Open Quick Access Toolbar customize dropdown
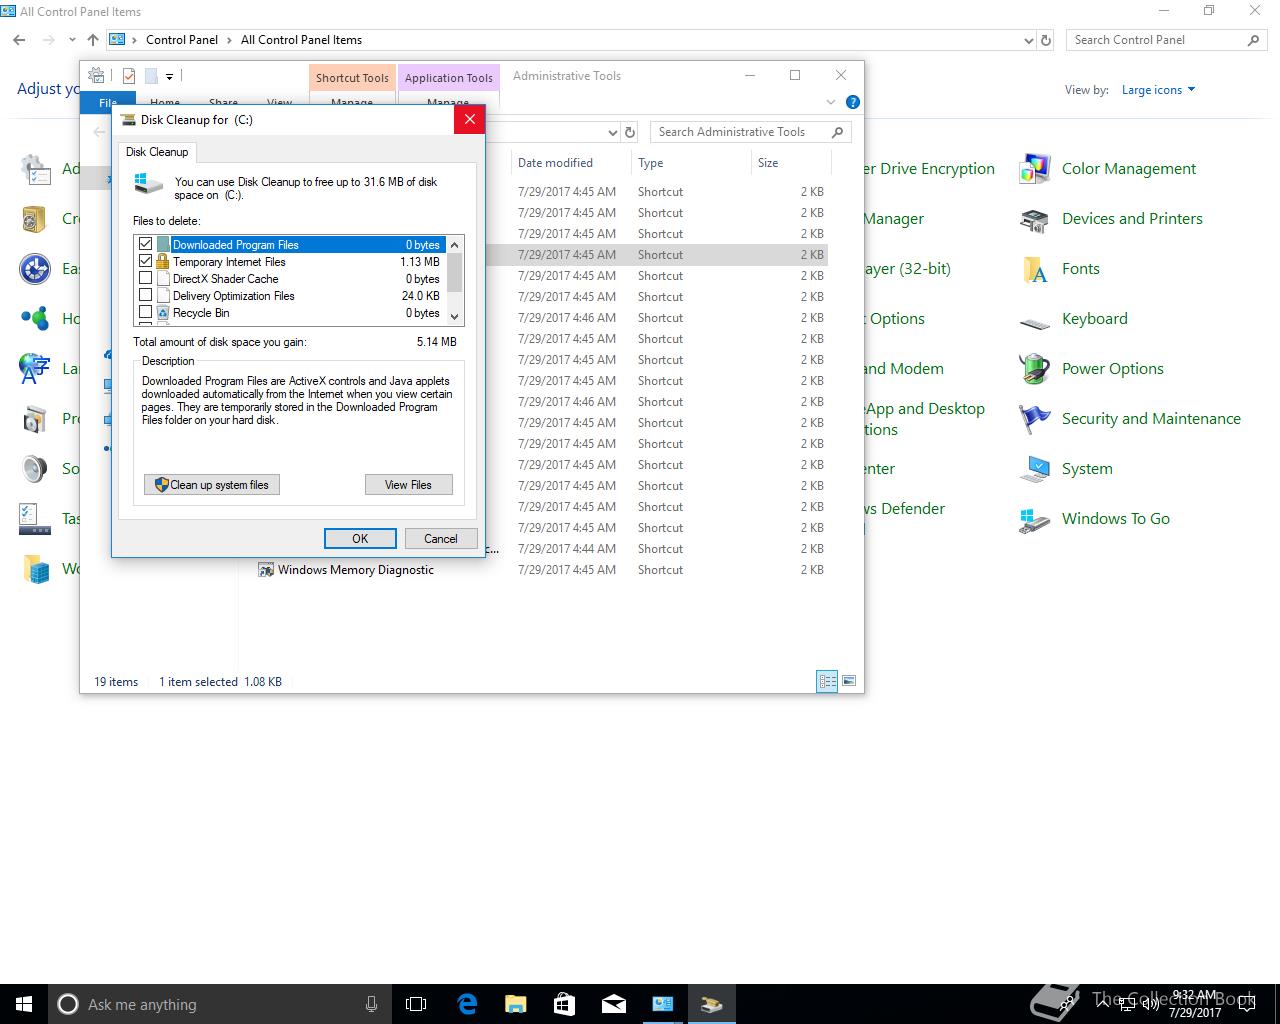Viewport: 1280px width, 1024px height. (x=170, y=76)
